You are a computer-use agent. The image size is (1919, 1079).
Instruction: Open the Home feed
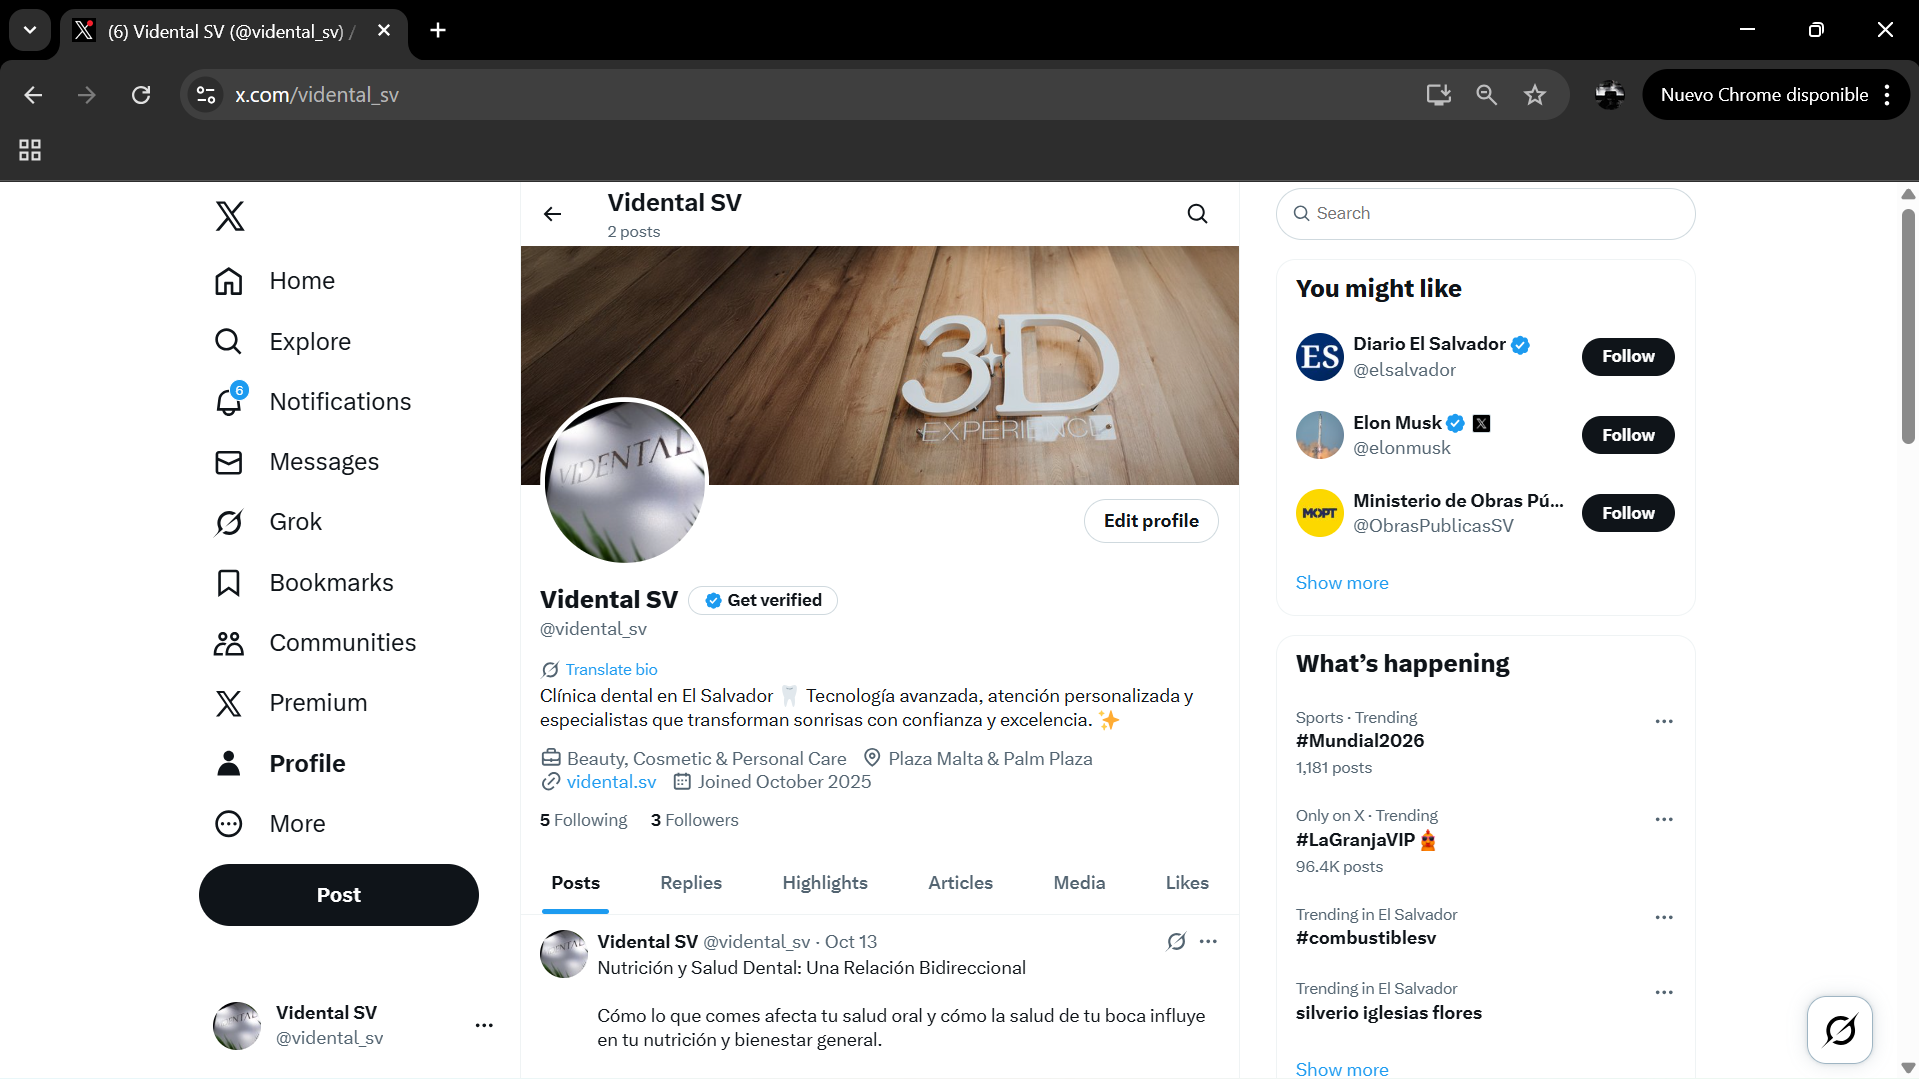pyautogui.click(x=301, y=281)
